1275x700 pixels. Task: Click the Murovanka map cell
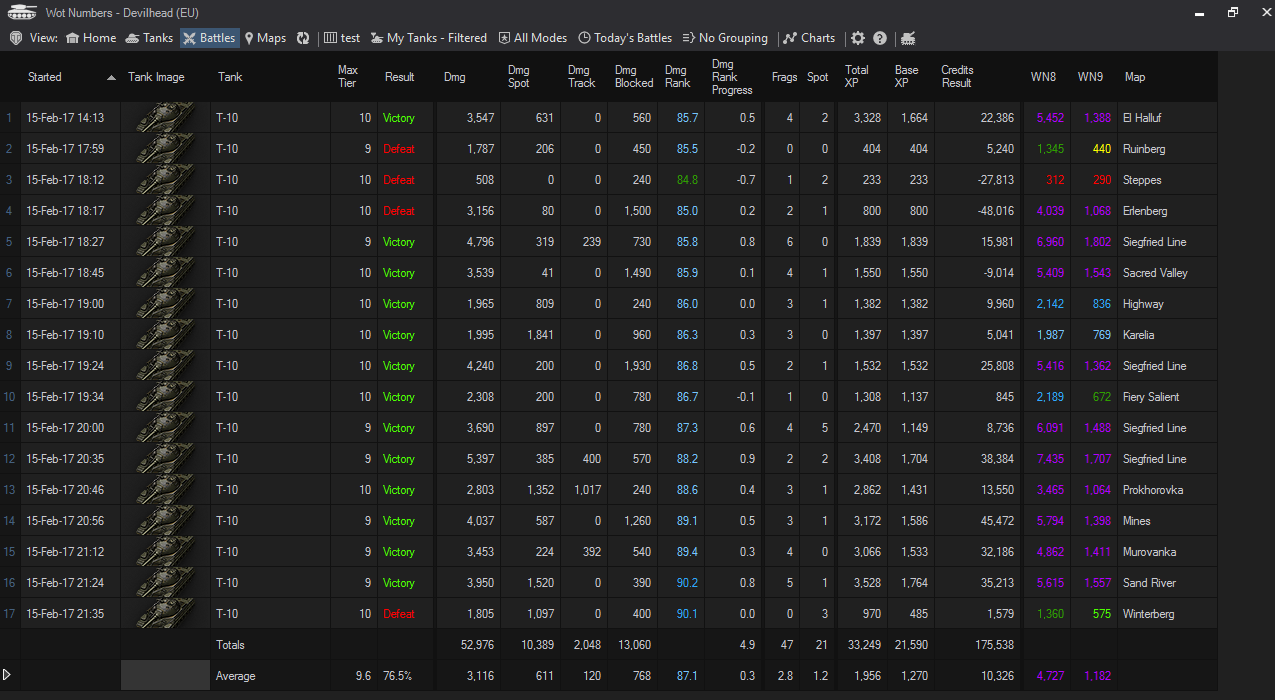[x=1167, y=552]
